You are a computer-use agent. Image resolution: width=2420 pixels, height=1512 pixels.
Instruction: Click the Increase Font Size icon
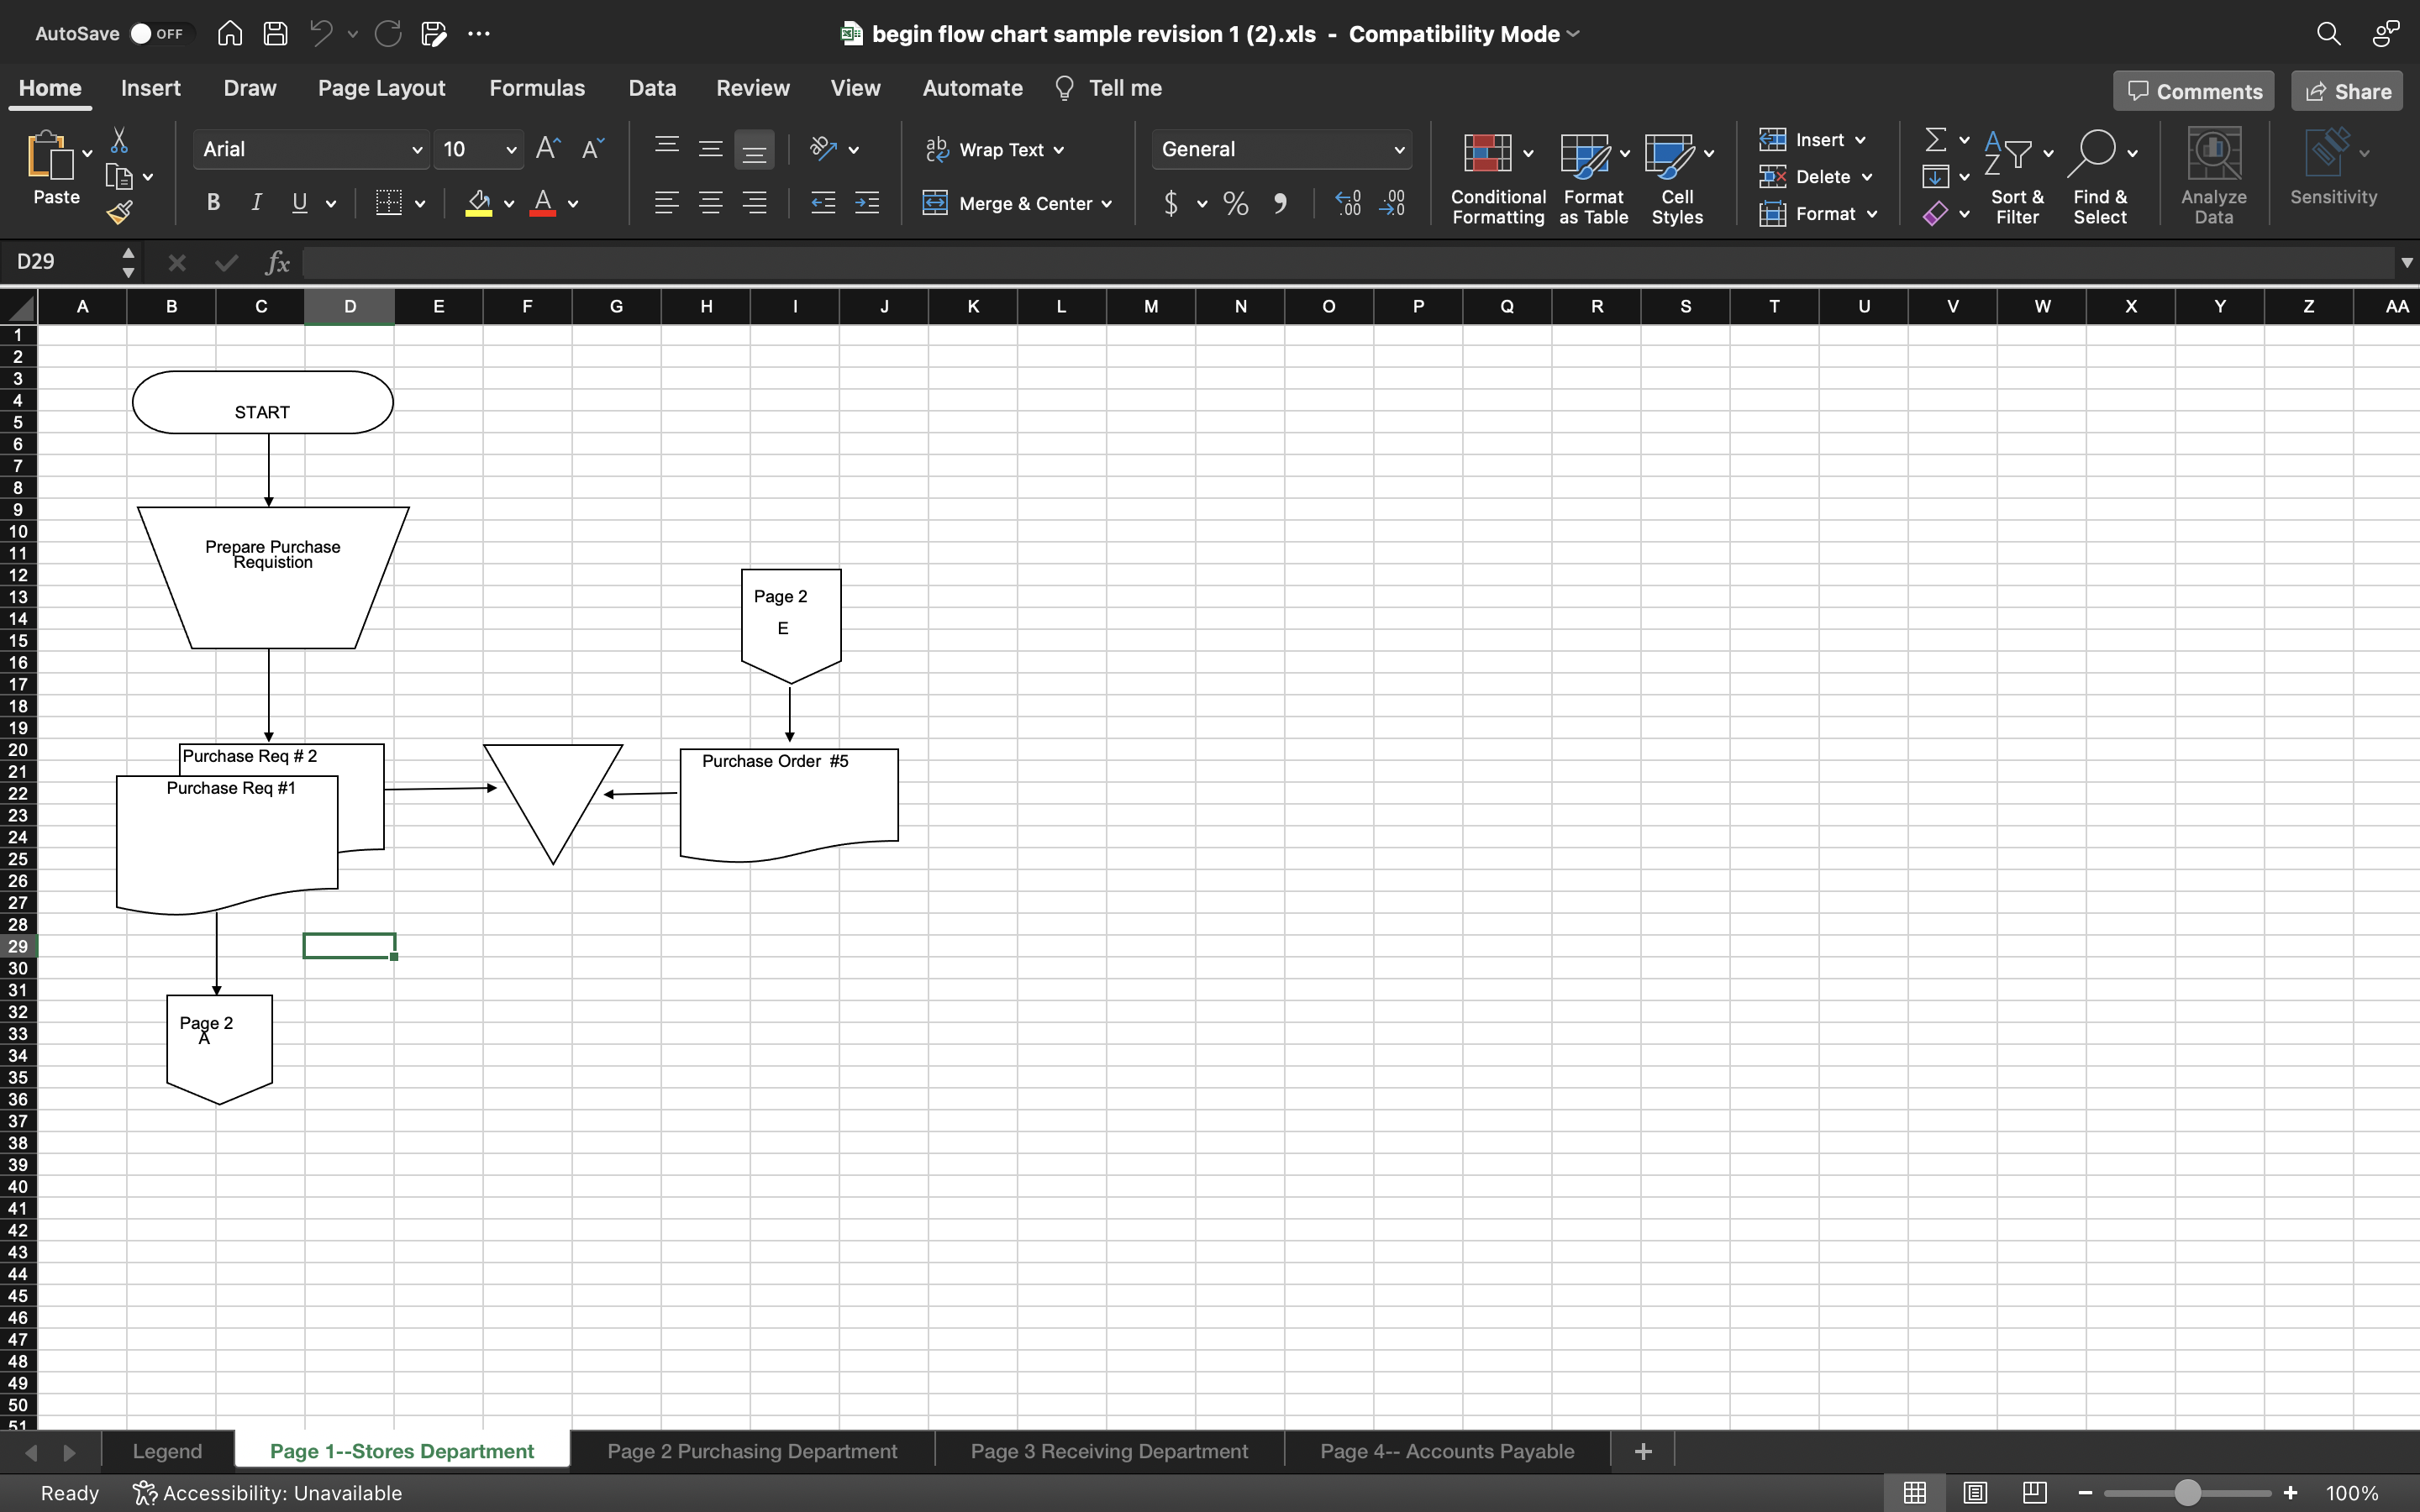[x=547, y=149]
